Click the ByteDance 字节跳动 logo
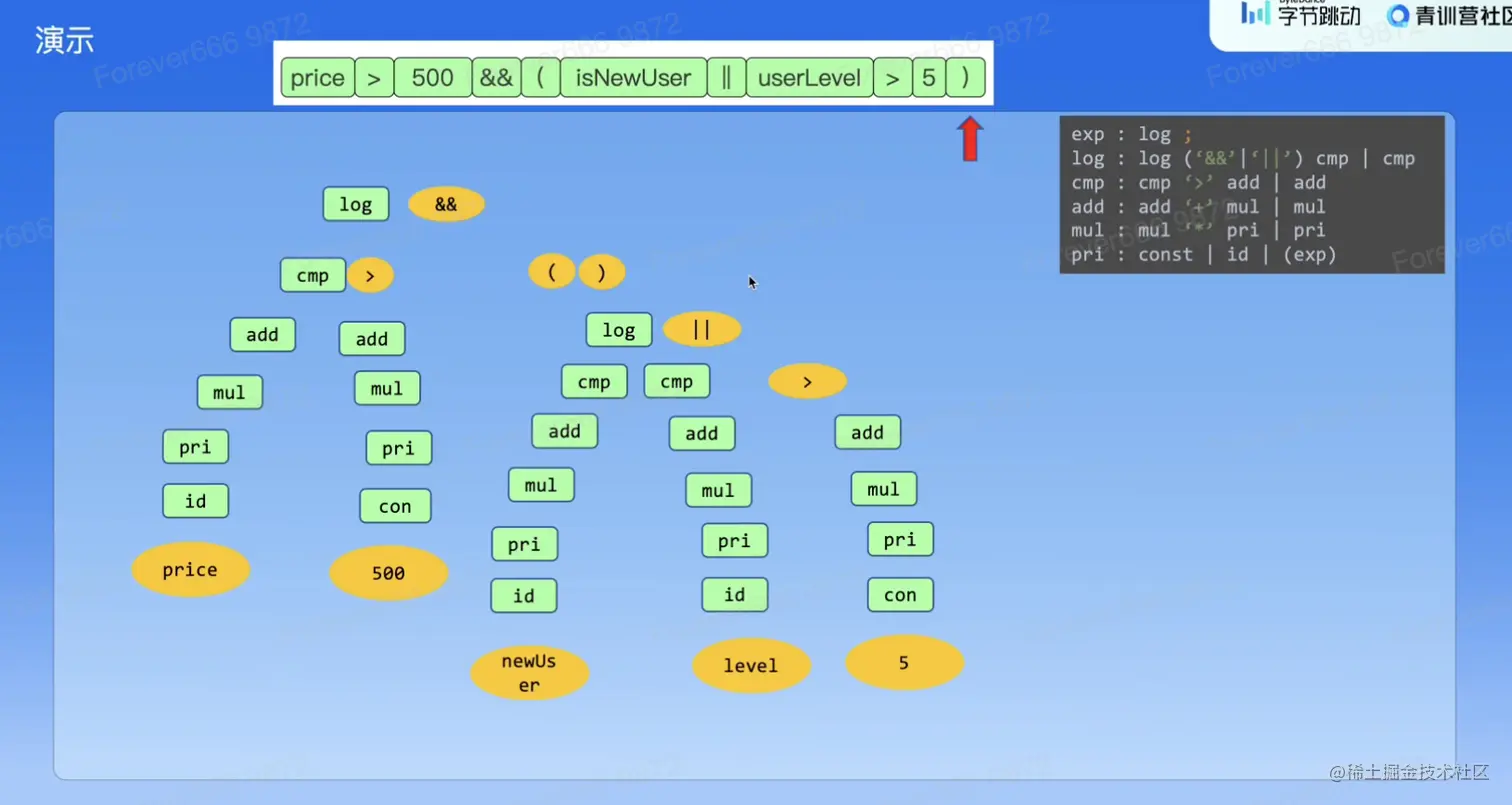 click(x=1300, y=14)
